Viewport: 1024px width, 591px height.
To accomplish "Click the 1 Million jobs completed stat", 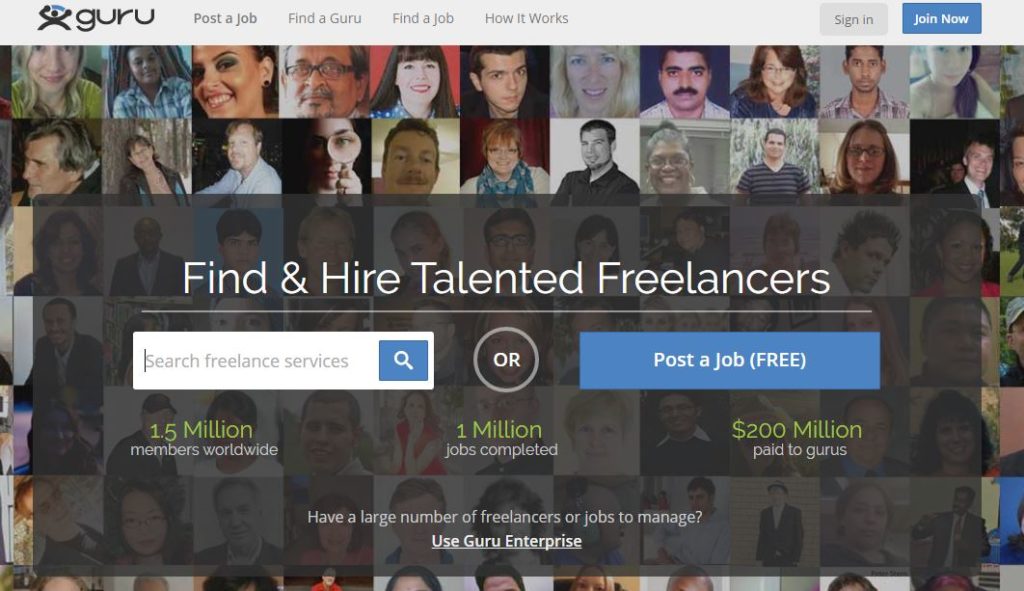I will (x=502, y=438).
